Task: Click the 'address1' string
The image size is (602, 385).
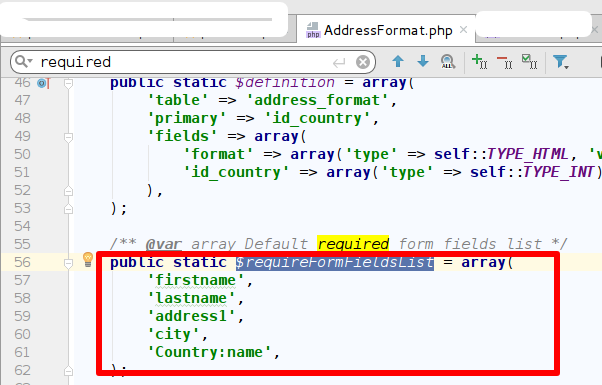Action: (191, 316)
